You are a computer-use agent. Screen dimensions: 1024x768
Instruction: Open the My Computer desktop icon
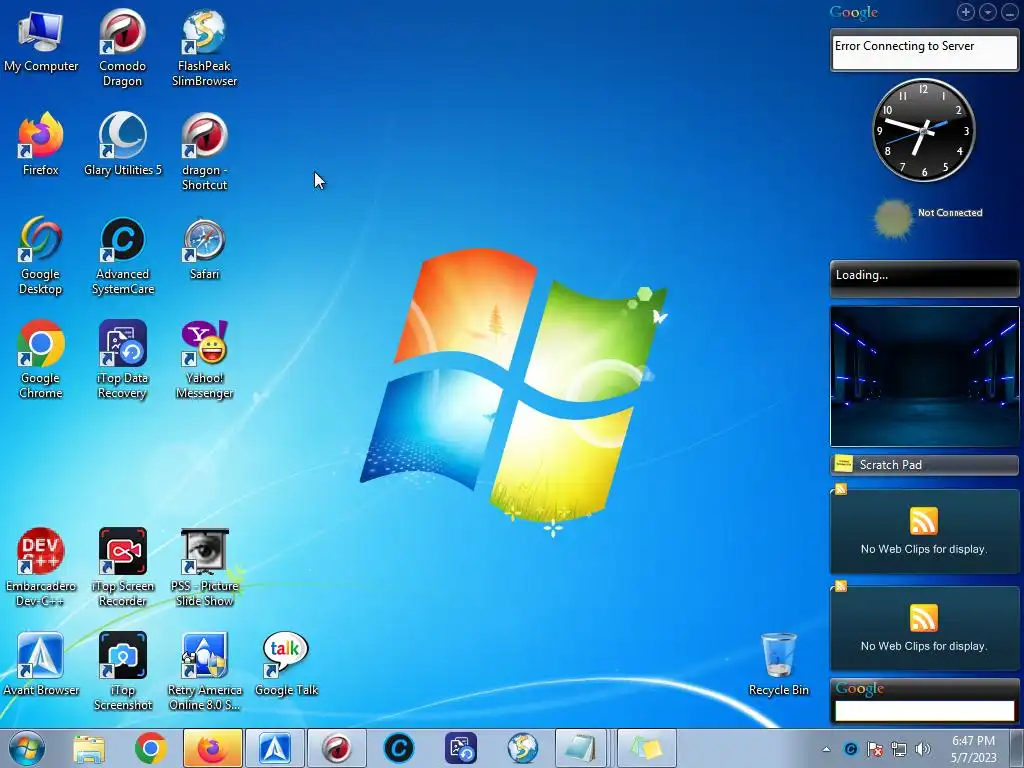[x=40, y=42]
